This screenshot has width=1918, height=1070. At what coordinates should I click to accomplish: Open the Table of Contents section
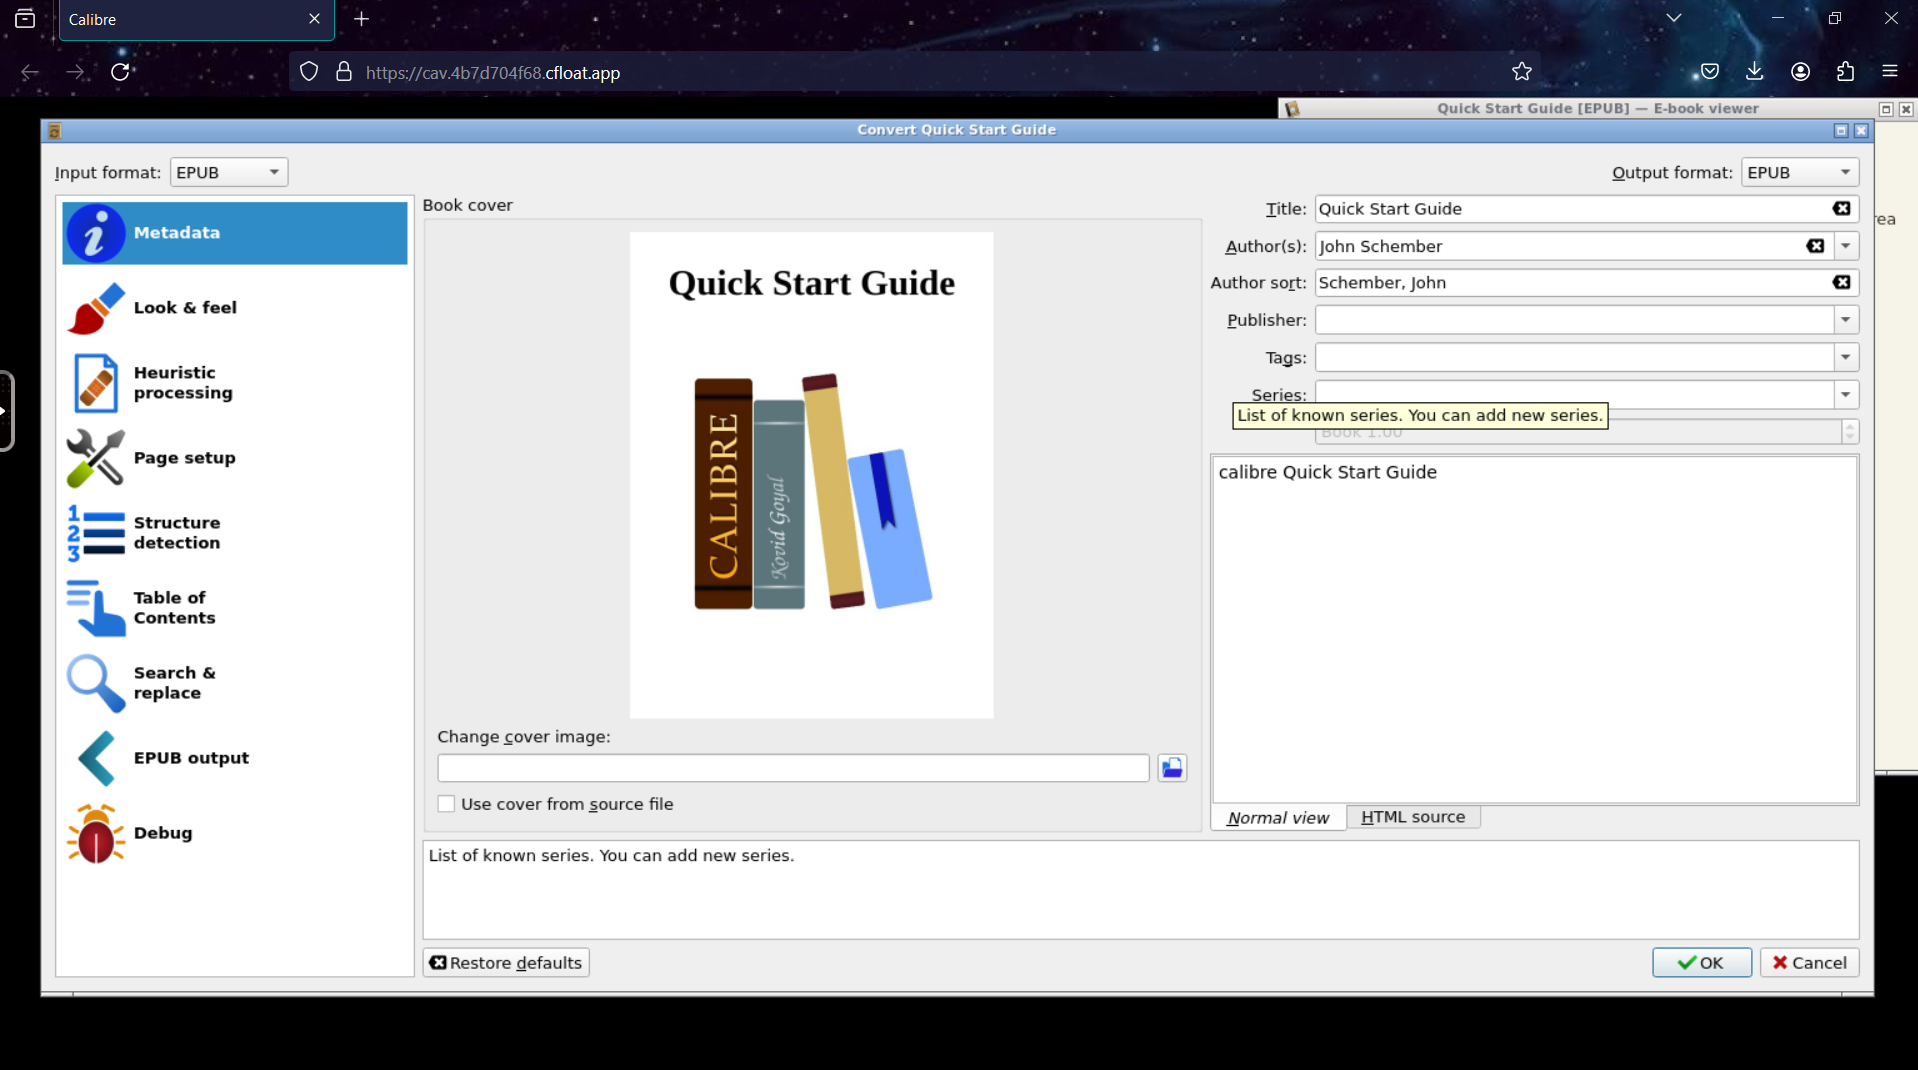(235, 608)
